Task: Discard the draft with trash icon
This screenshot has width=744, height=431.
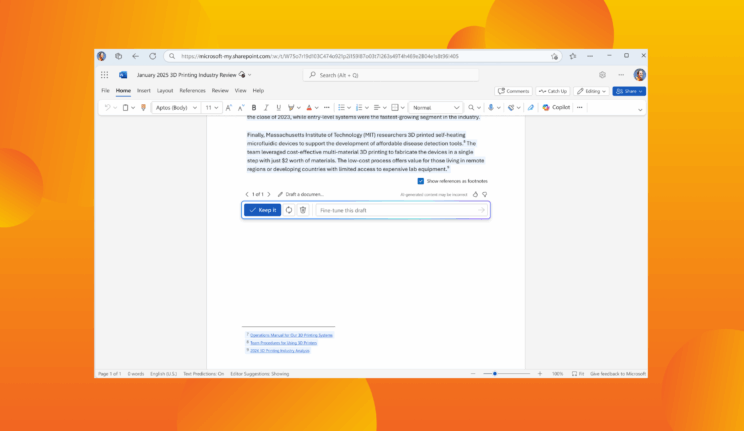Action: coord(303,210)
